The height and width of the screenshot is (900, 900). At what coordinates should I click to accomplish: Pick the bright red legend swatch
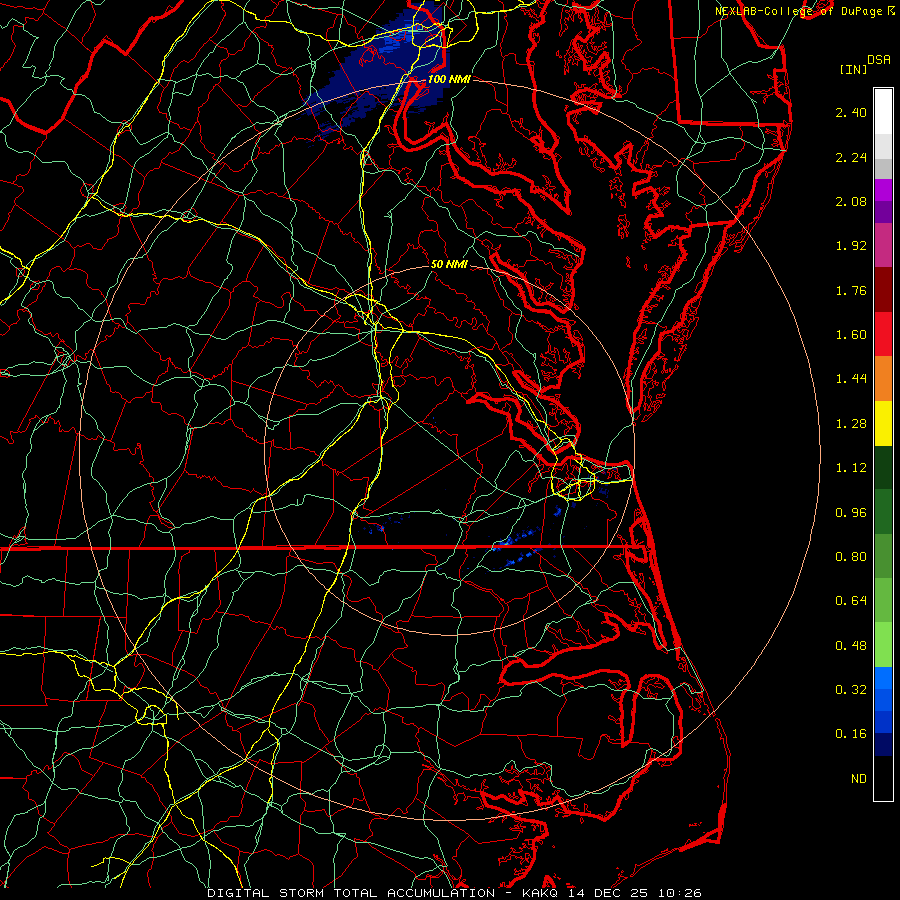point(883,334)
